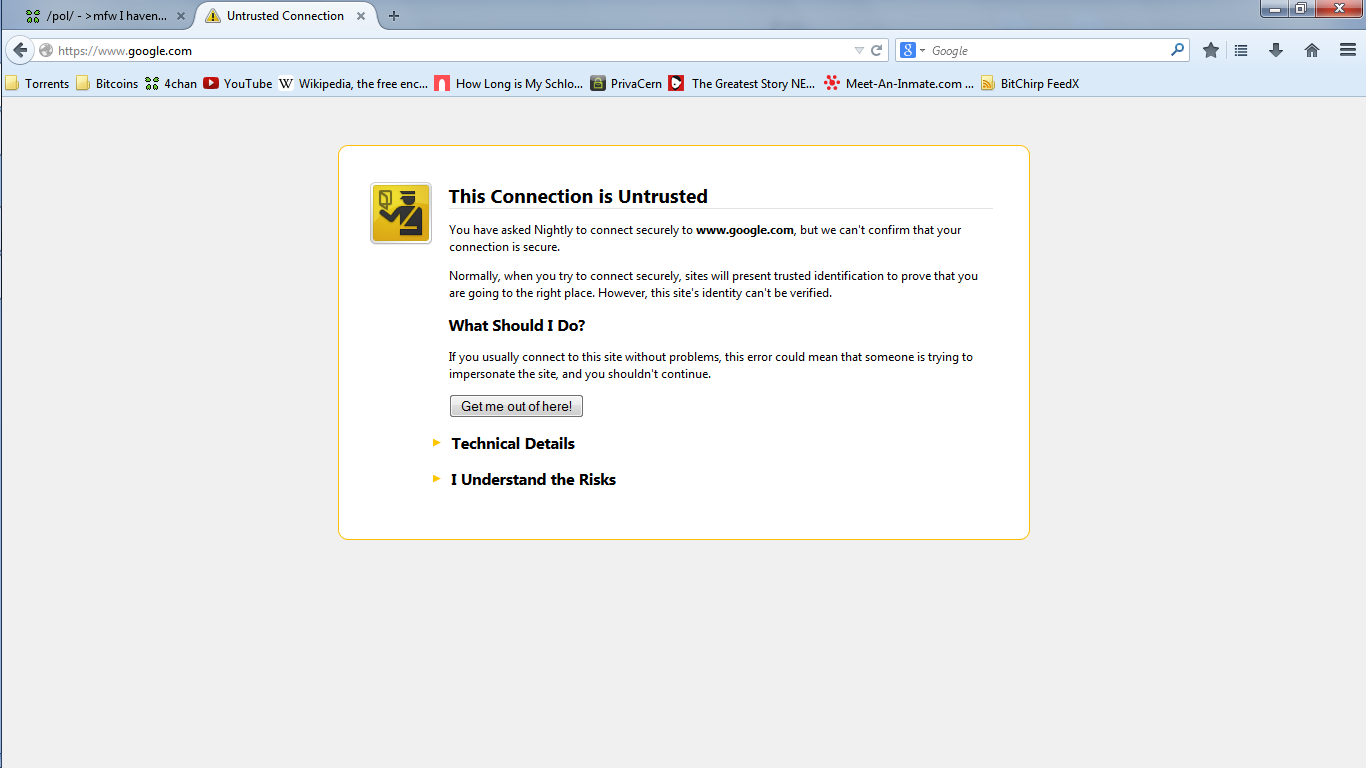This screenshot has height=768, width=1366.
Task: Open How Long is My Schlo... bookmark
Action: (x=509, y=84)
